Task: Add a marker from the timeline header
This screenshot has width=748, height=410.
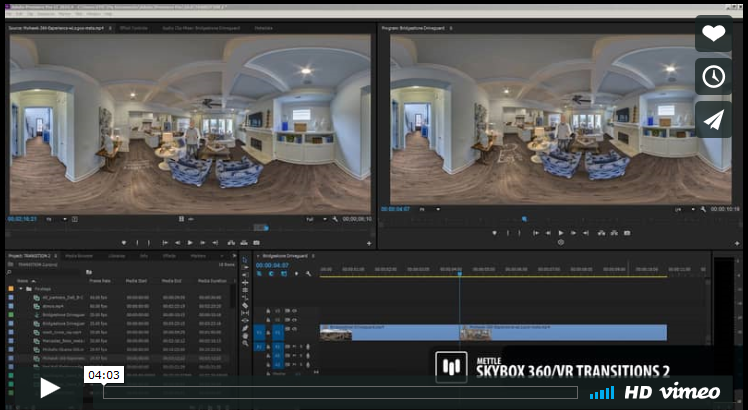Action: (296, 273)
